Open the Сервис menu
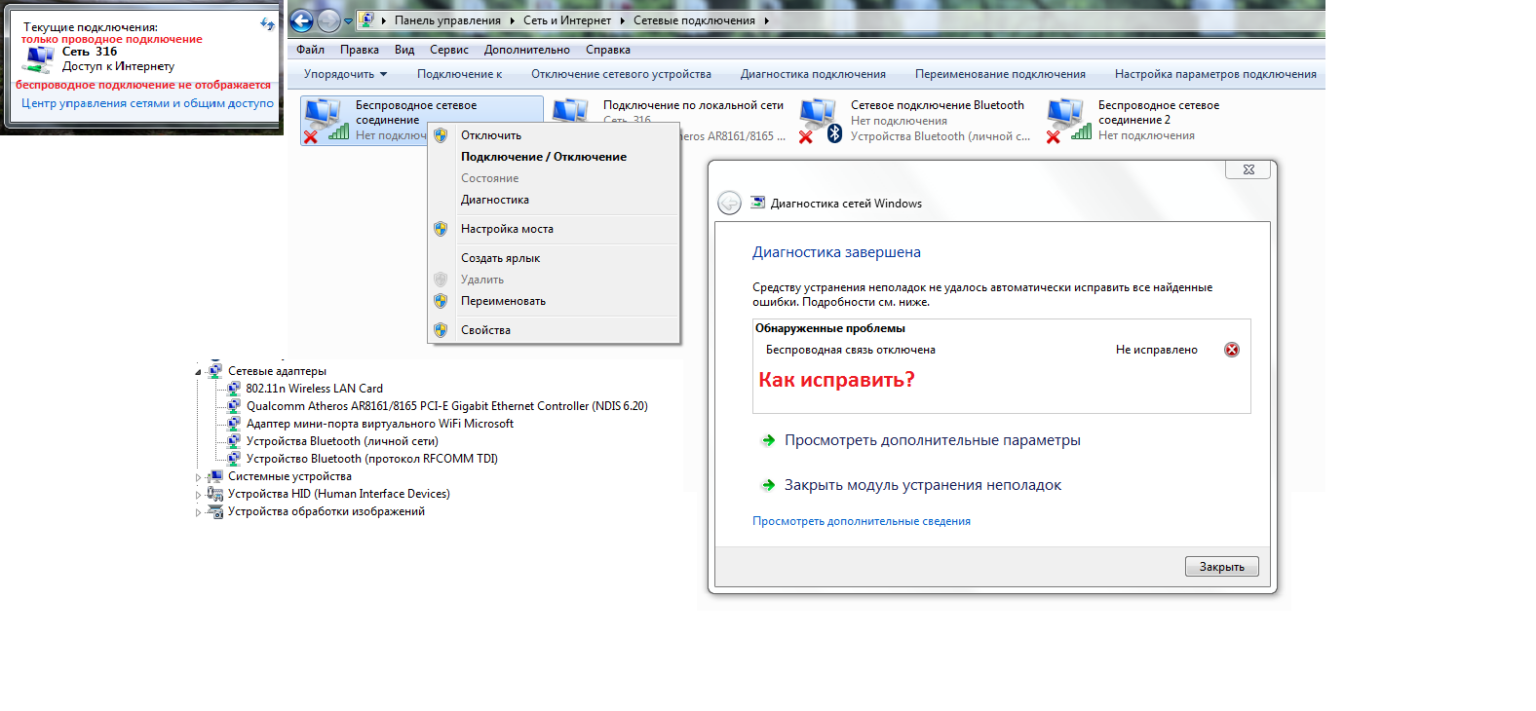 click(x=449, y=50)
